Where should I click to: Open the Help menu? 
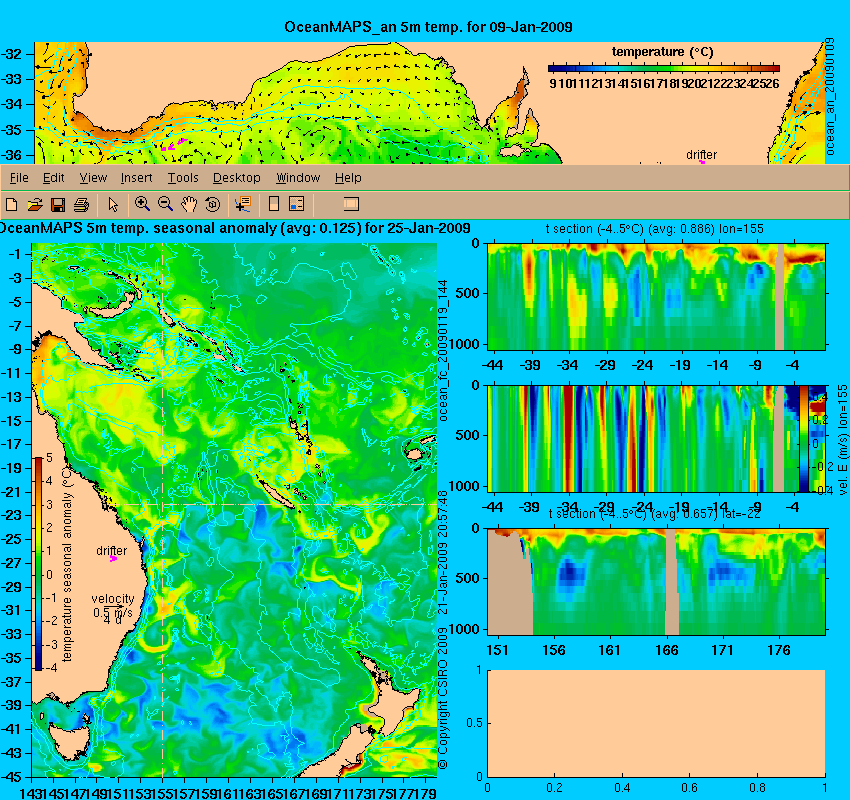348,178
